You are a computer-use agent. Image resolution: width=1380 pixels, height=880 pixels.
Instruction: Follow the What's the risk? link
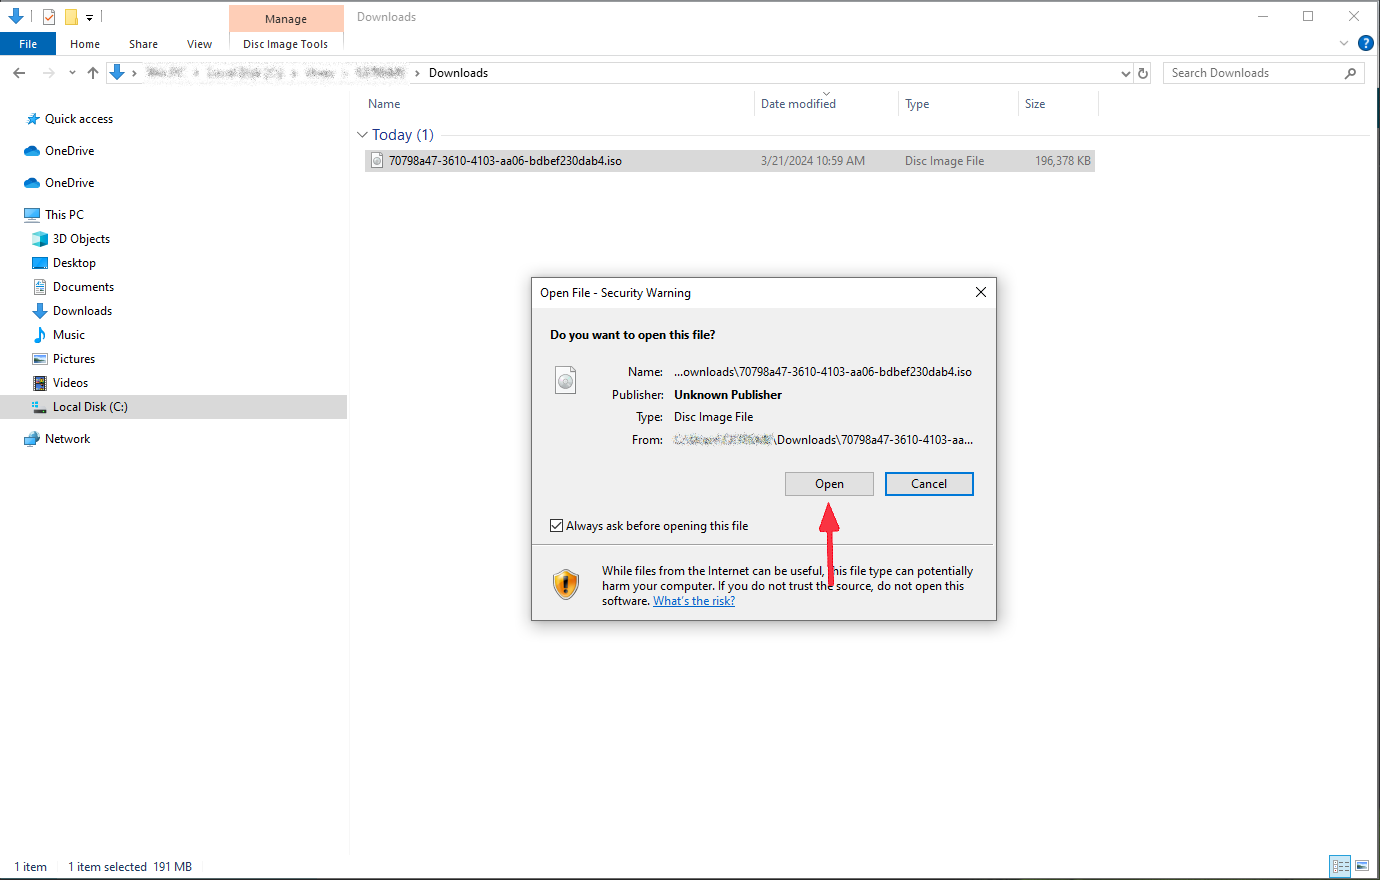(694, 601)
